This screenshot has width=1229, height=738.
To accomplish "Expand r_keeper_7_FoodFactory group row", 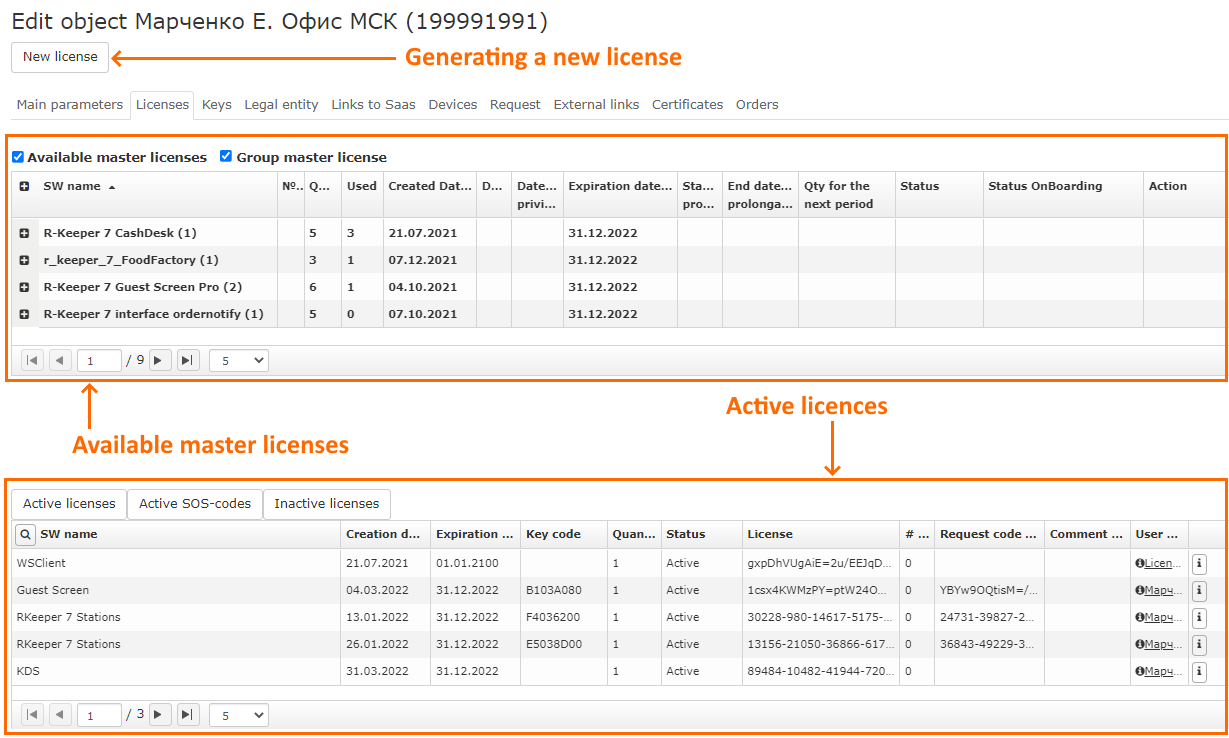I will (24, 260).
